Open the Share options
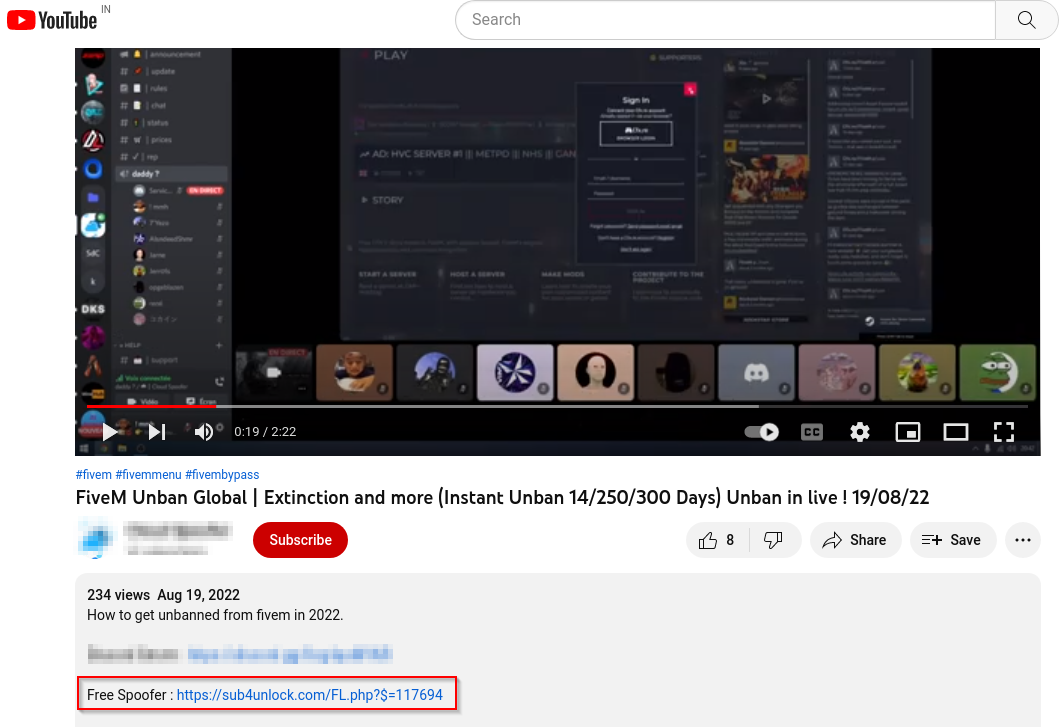The height and width of the screenshot is (727, 1059). (855, 539)
